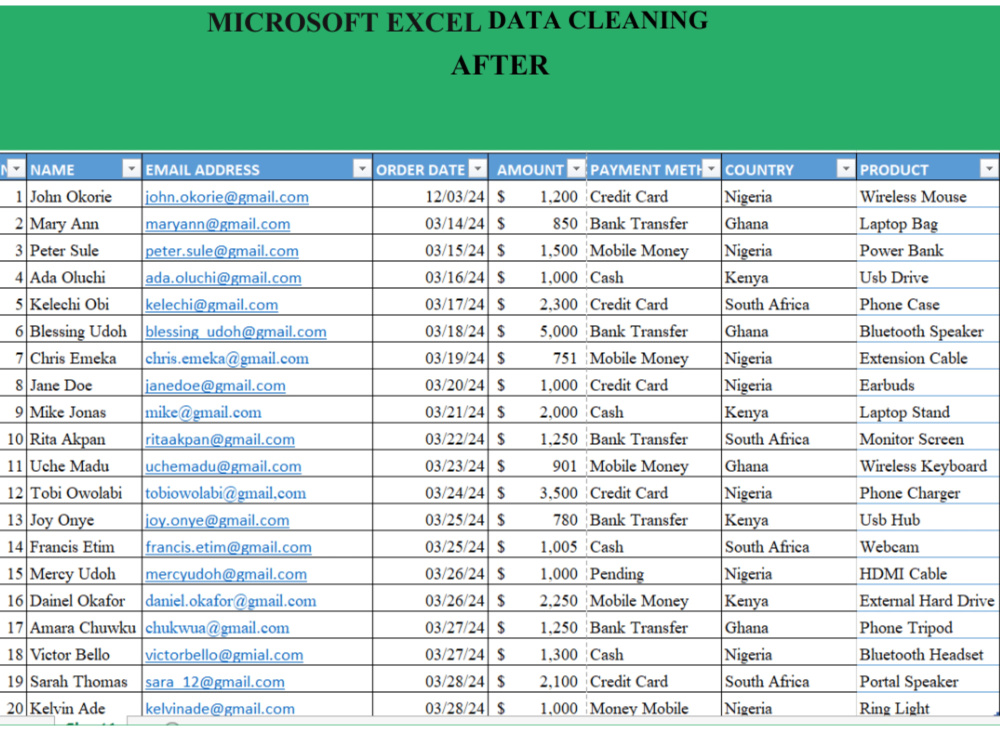The image size is (1000, 750).
Task: Select the 'Sarah Thomas' name cell
Action: (84, 681)
